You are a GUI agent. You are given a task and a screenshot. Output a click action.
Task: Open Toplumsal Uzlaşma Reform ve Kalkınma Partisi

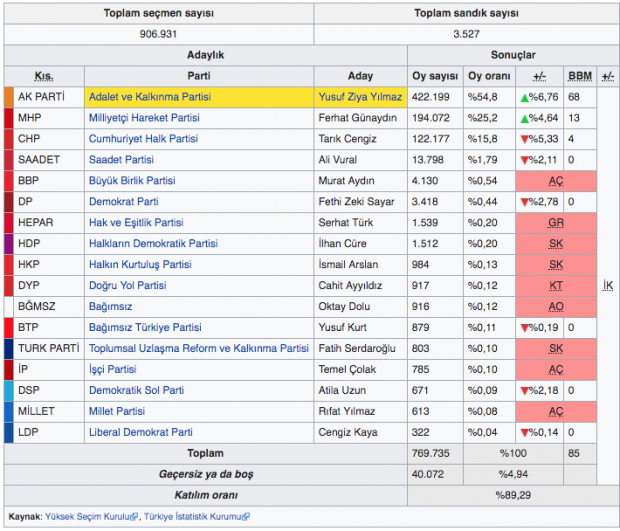coord(199,348)
